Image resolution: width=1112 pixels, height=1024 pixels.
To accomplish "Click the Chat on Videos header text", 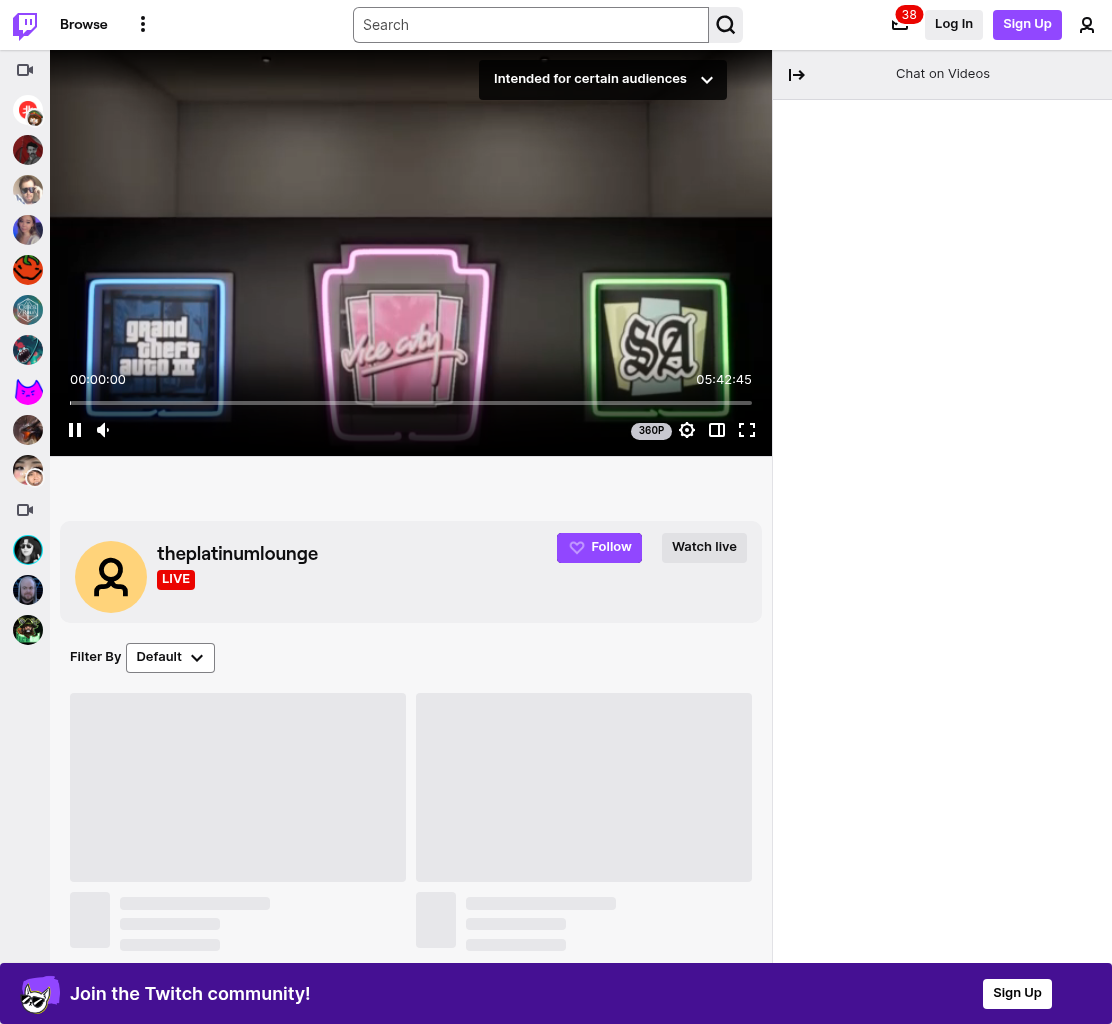I will pyautogui.click(x=943, y=74).
